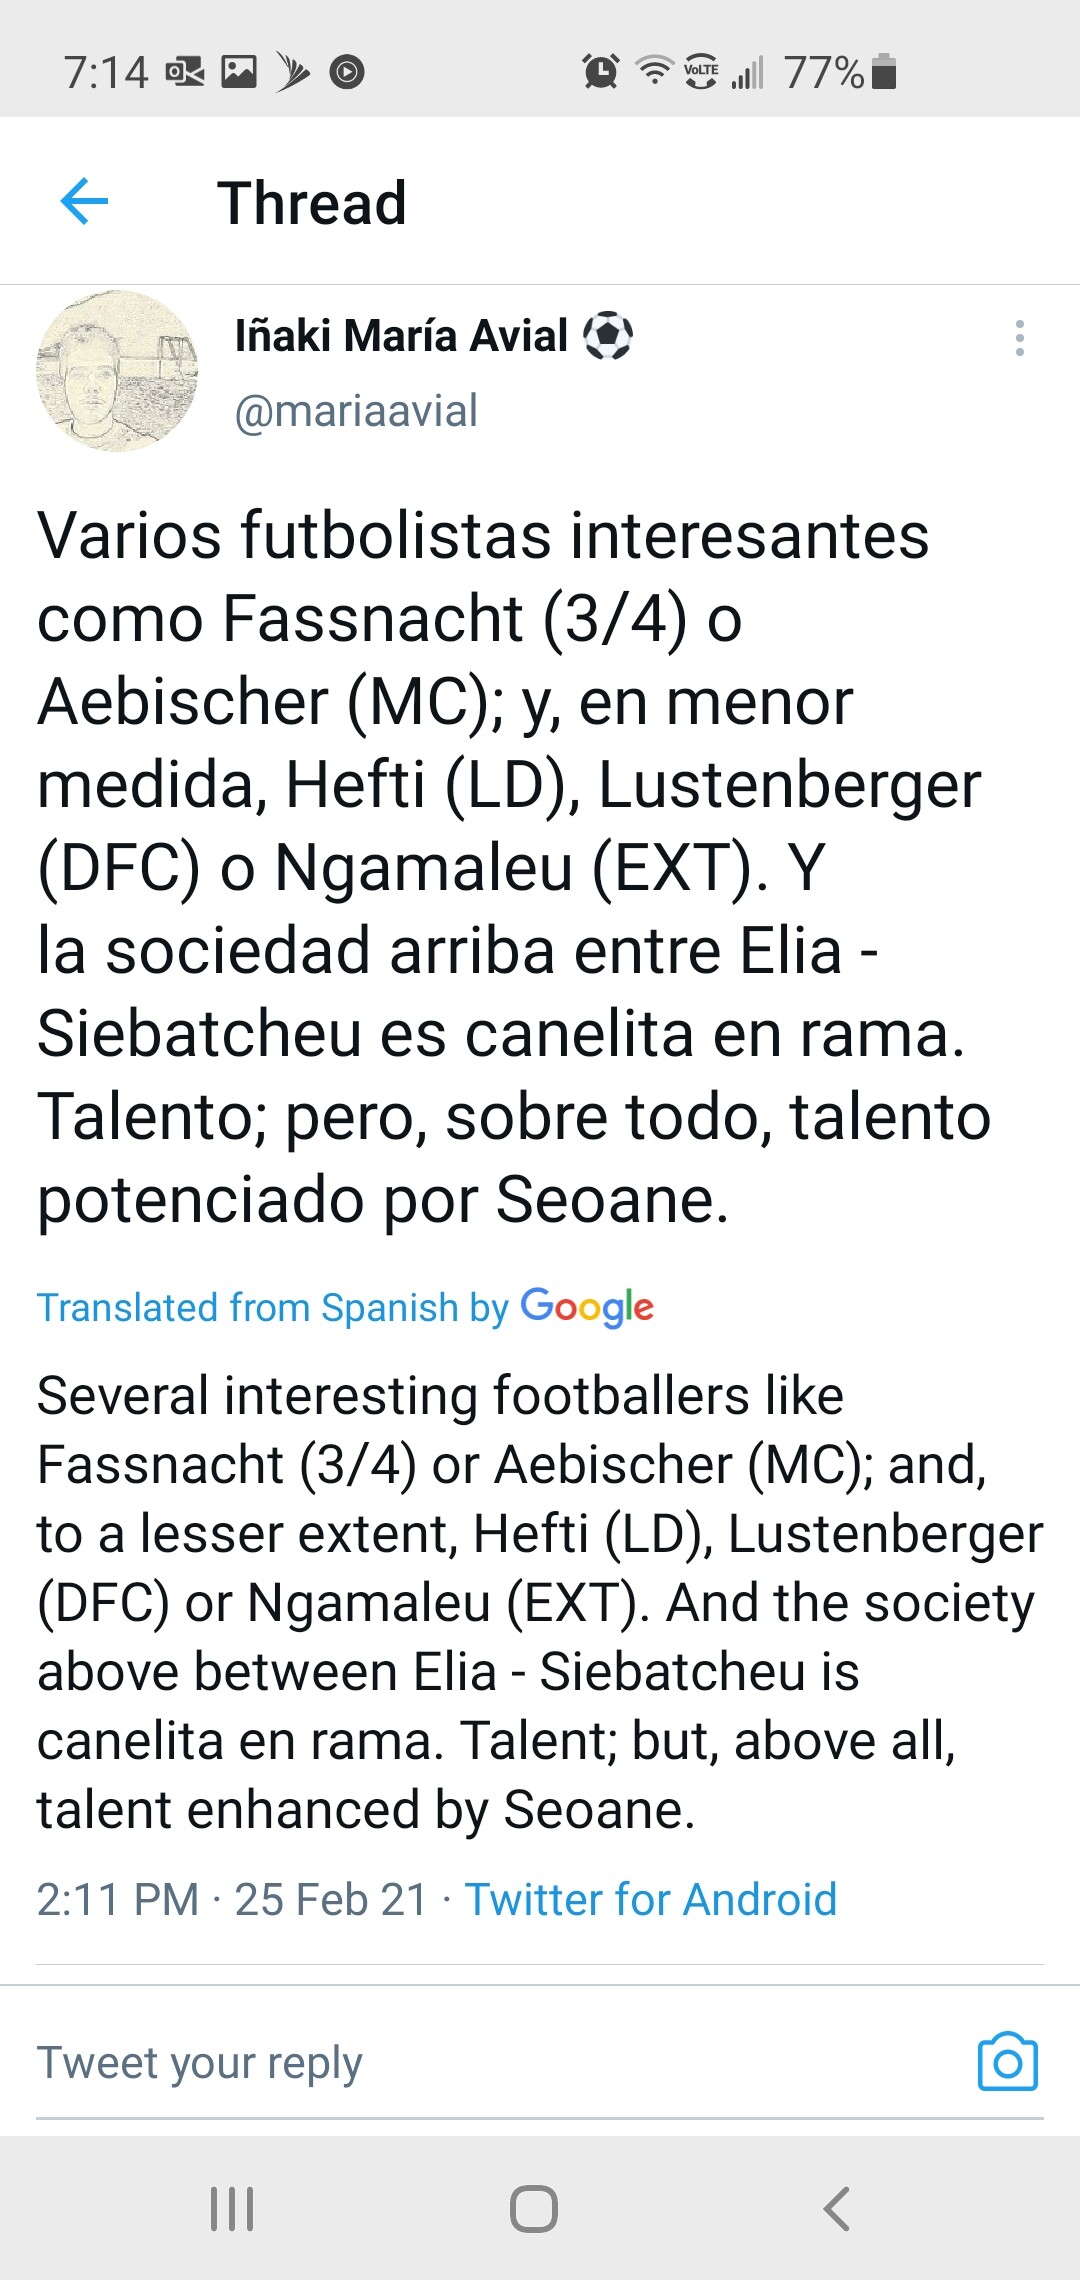Tap the camera icon in reply bar
Screen dimensions: 1080x2280
[1007, 2062]
